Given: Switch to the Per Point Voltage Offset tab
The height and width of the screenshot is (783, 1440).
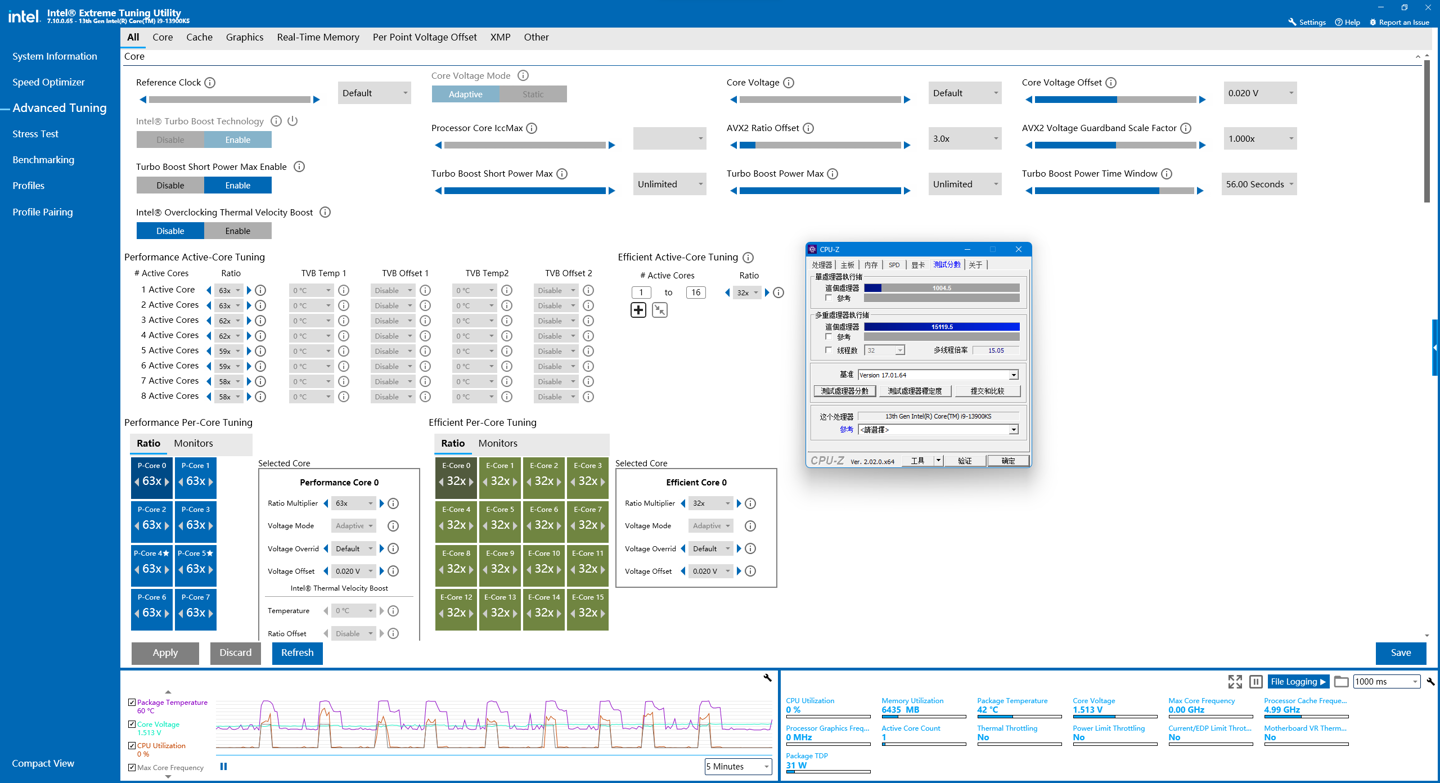Looking at the screenshot, I should pyautogui.click(x=424, y=37).
